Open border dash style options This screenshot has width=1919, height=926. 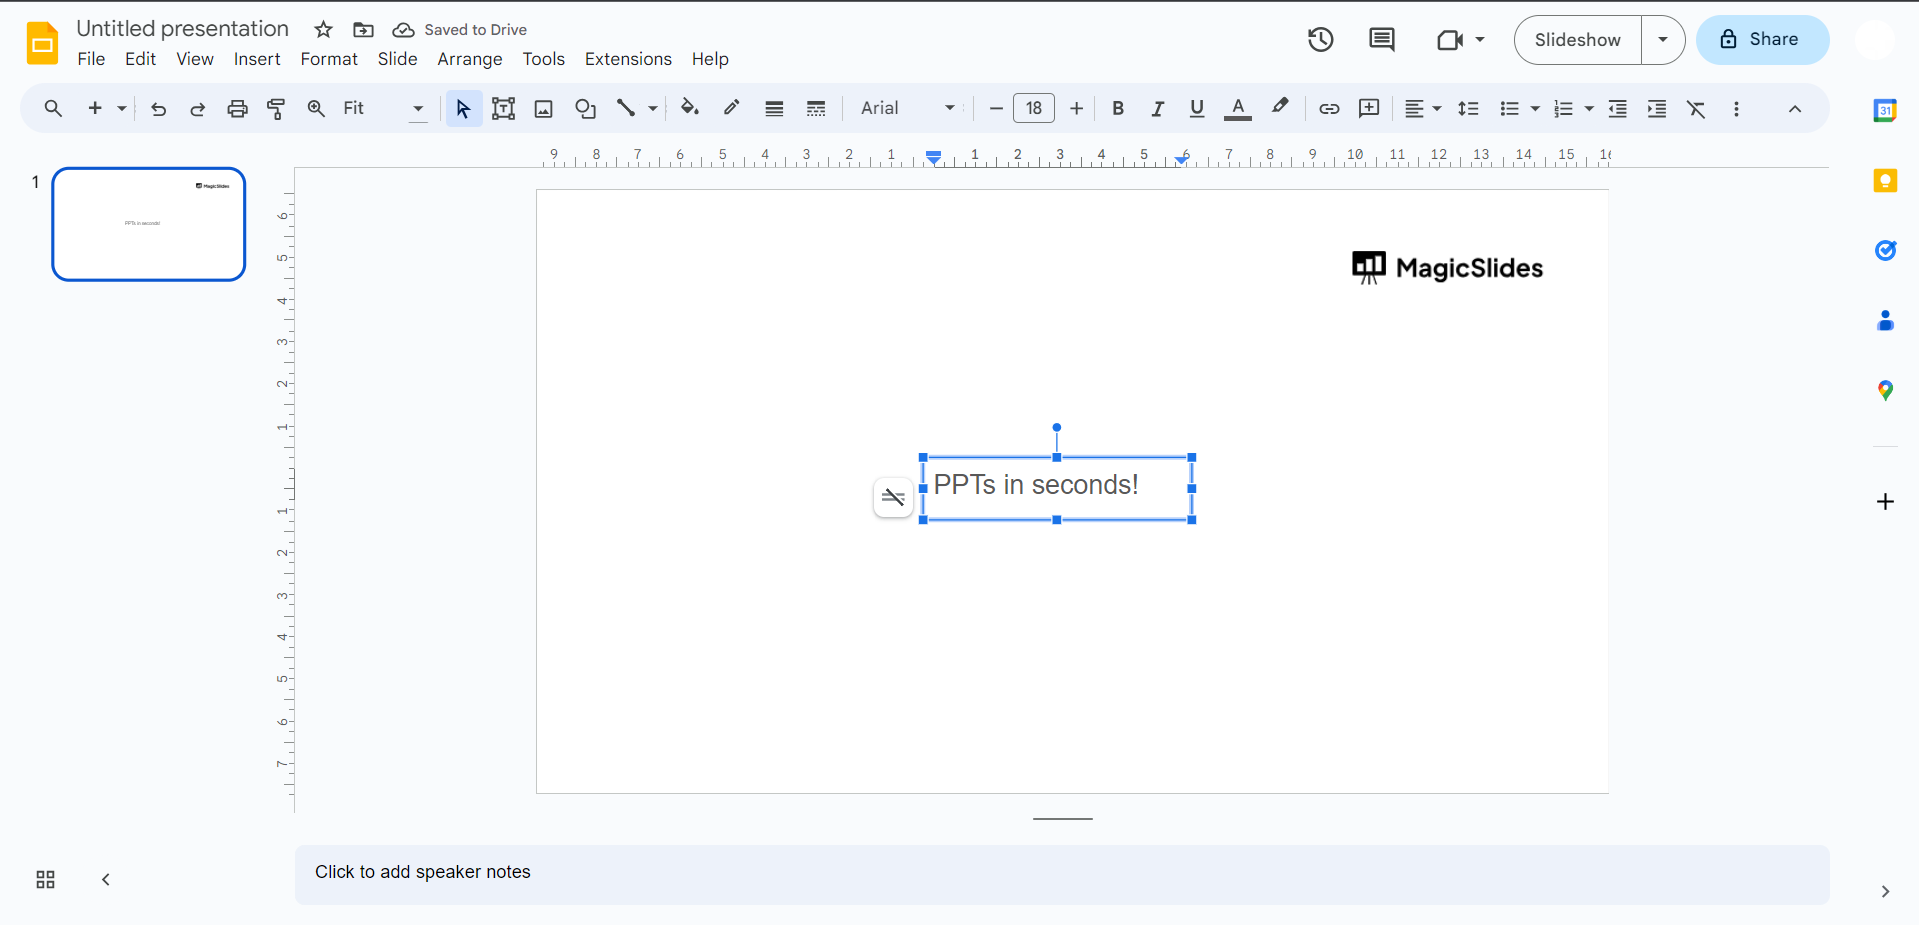point(816,108)
